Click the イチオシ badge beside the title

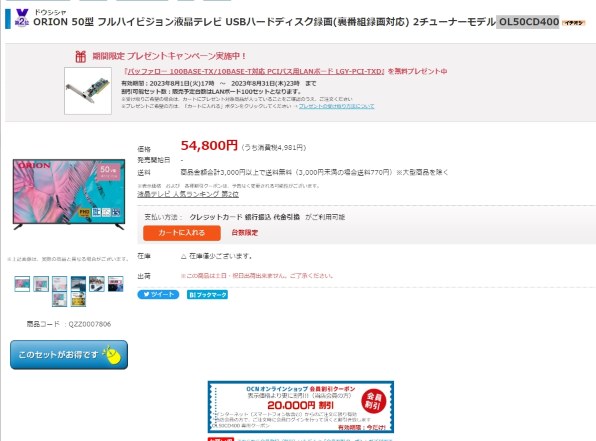574,22
